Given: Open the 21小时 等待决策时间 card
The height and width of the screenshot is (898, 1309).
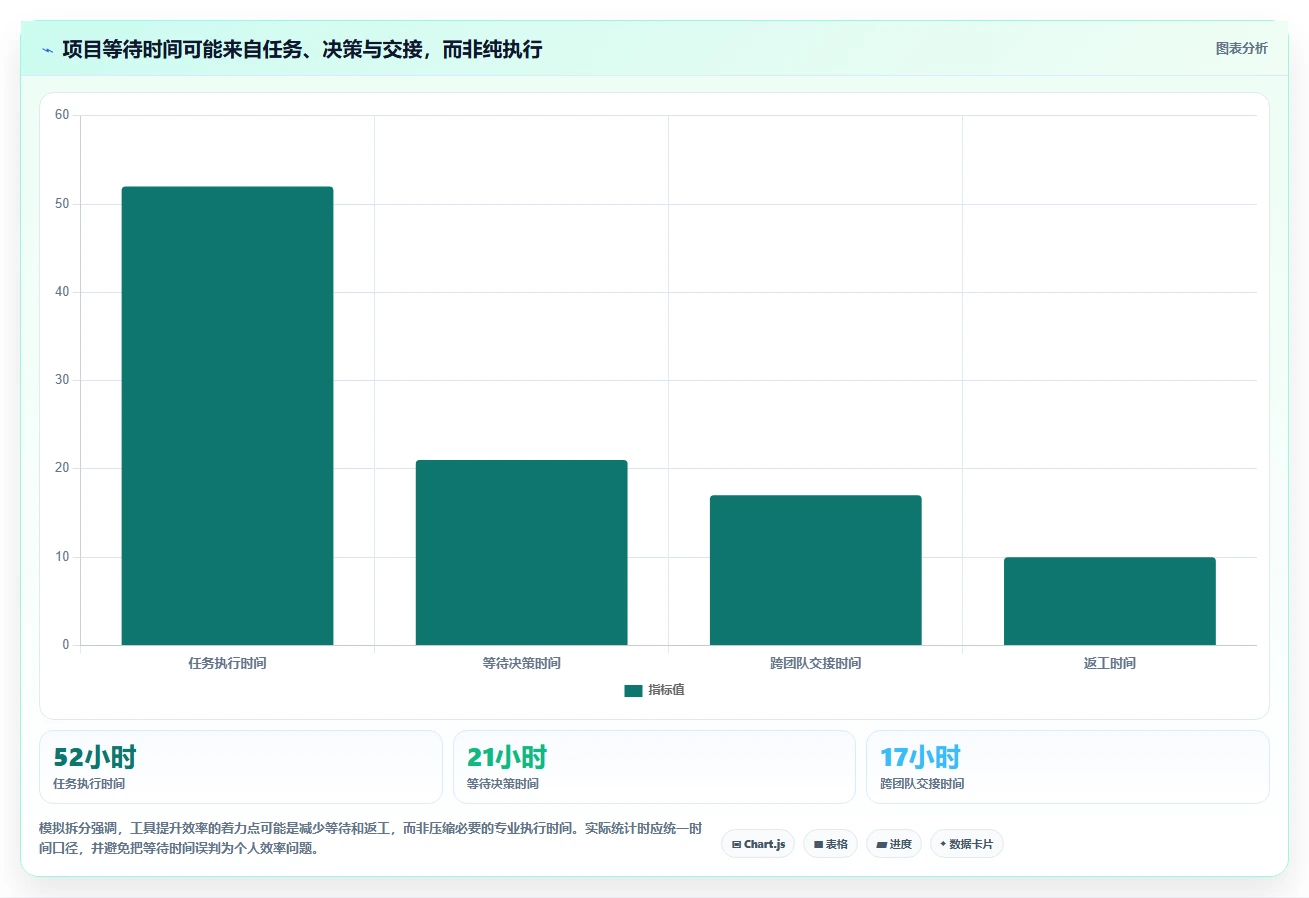Looking at the screenshot, I should coord(654,767).
